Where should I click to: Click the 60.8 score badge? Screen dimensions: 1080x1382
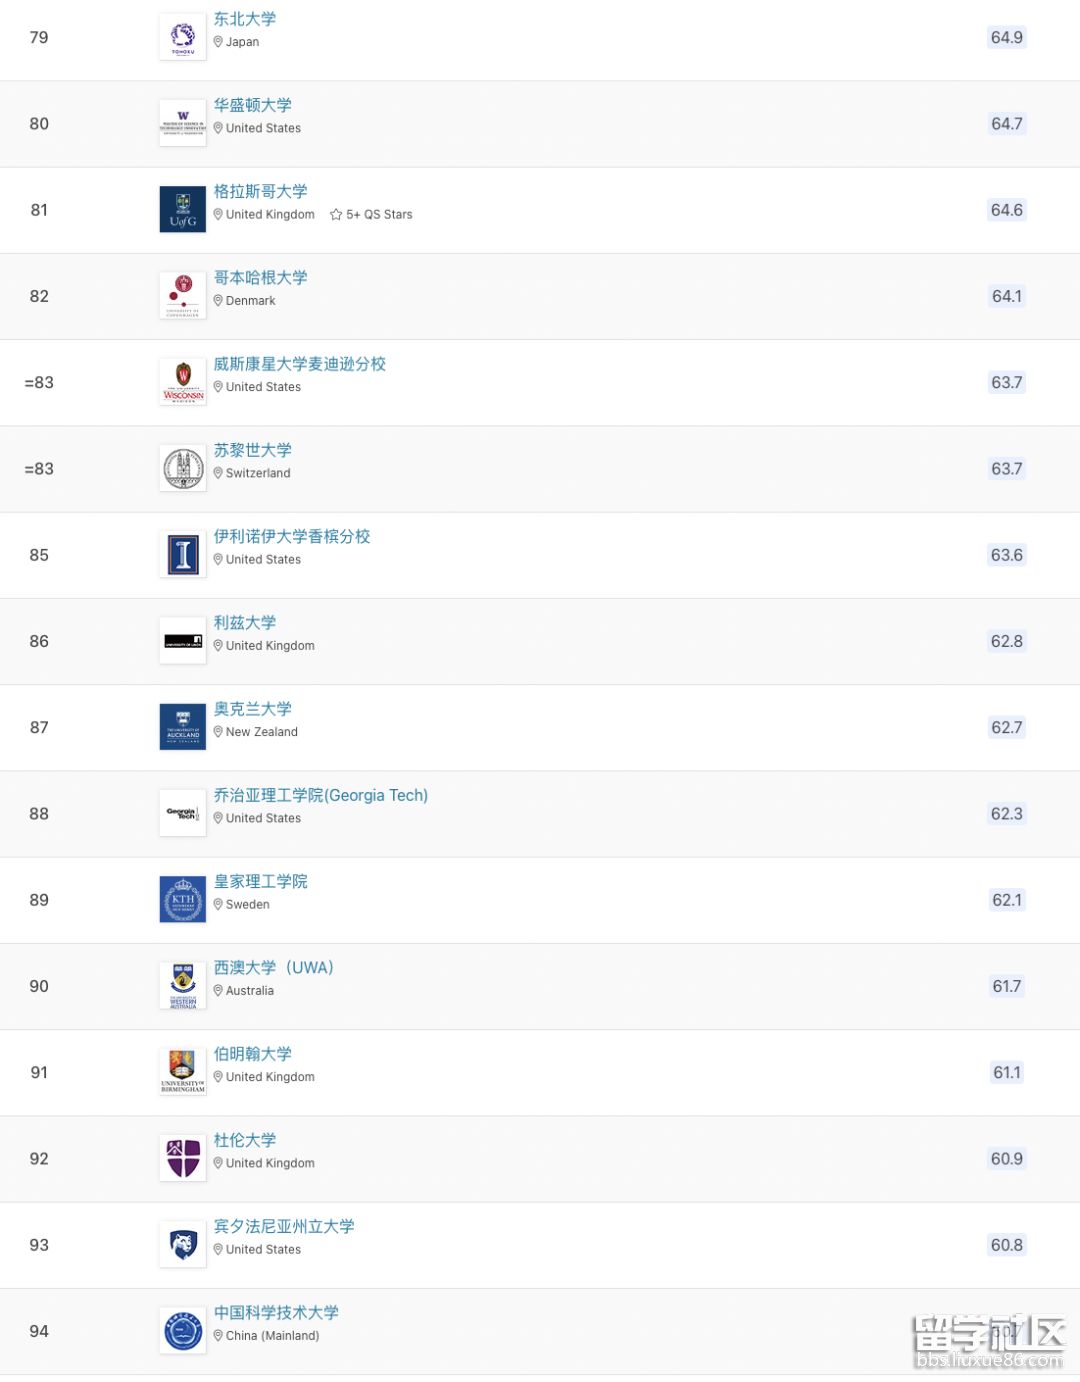(x=1006, y=1244)
